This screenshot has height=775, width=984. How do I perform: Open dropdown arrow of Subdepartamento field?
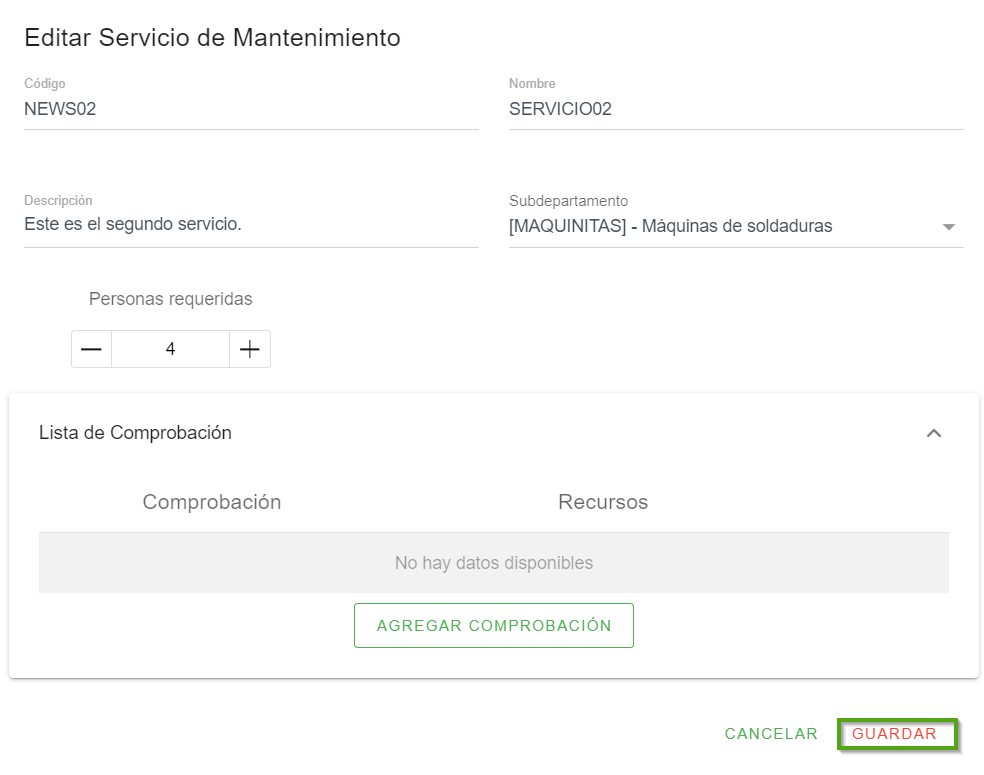pos(948,227)
